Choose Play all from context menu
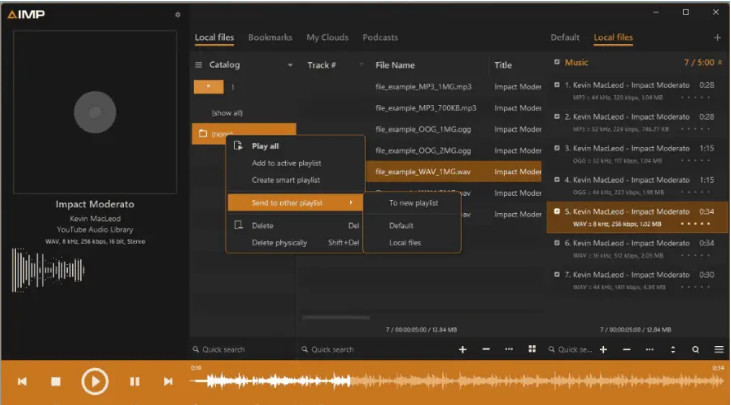The image size is (731, 405). (265, 146)
